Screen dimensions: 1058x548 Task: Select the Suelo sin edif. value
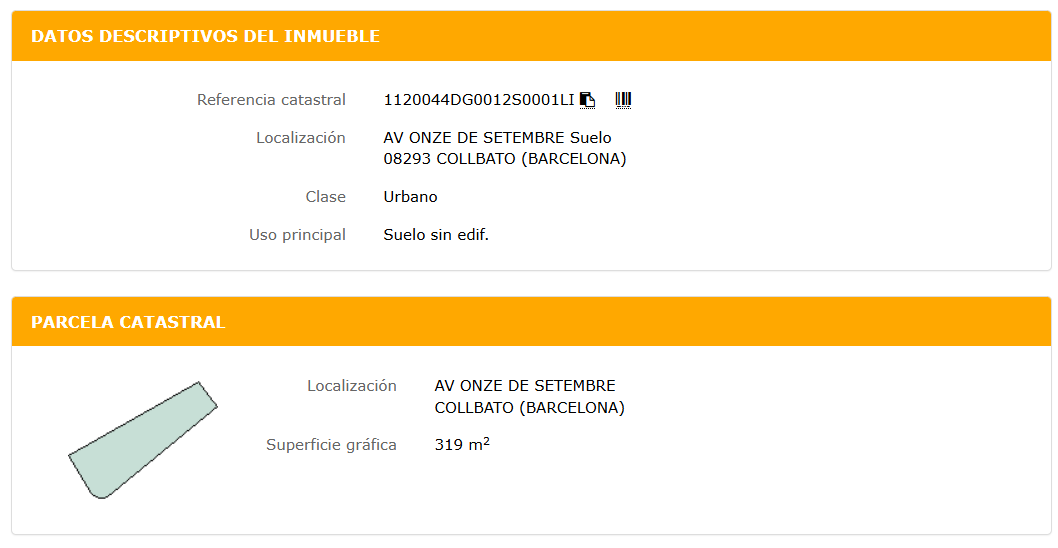[x=436, y=235]
